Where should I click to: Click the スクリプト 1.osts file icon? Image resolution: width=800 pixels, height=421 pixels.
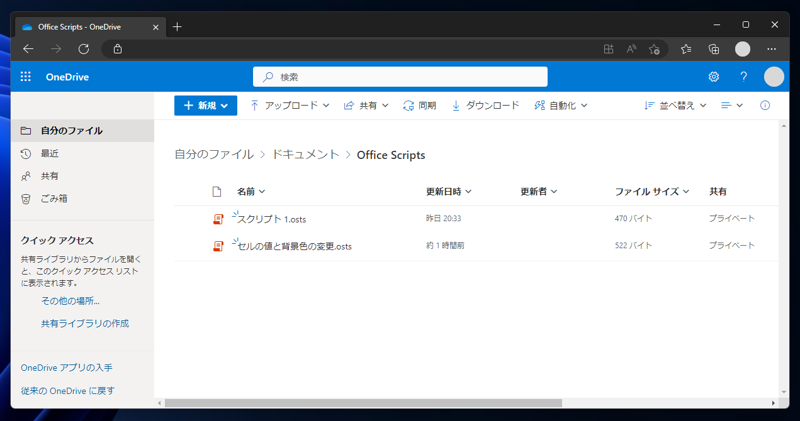pyautogui.click(x=218, y=219)
